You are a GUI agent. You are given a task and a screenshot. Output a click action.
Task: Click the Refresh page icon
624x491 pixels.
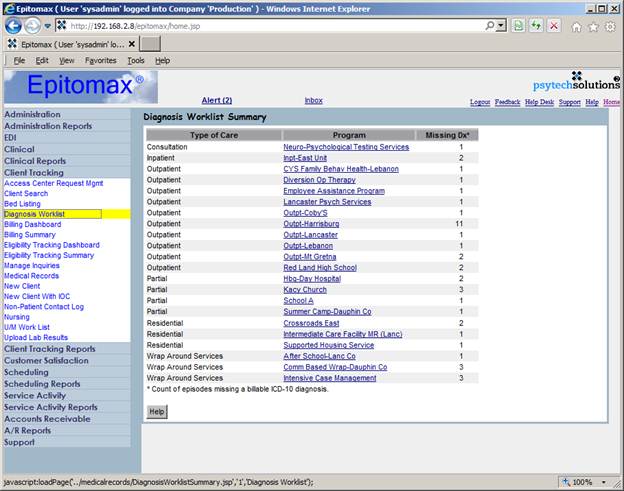pyautogui.click(x=536, y=25)
